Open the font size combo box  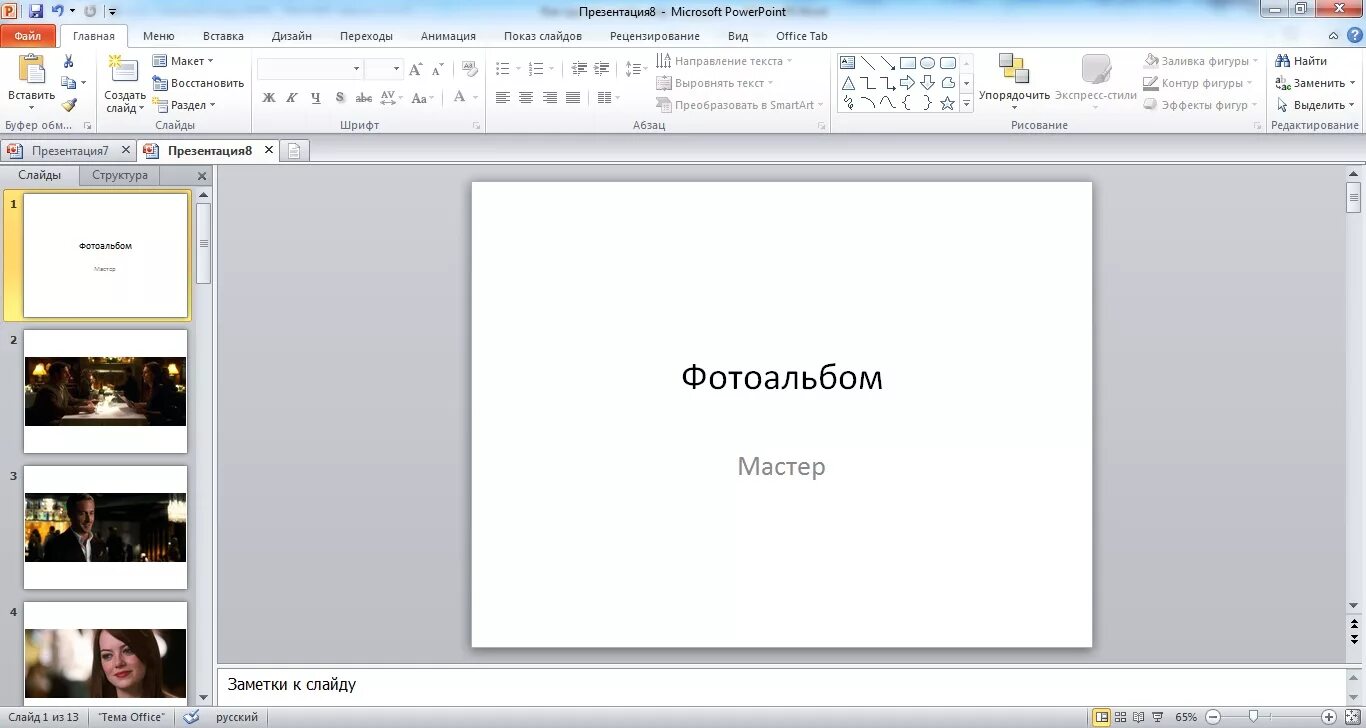pyautogui.click(x=383, y=69)
